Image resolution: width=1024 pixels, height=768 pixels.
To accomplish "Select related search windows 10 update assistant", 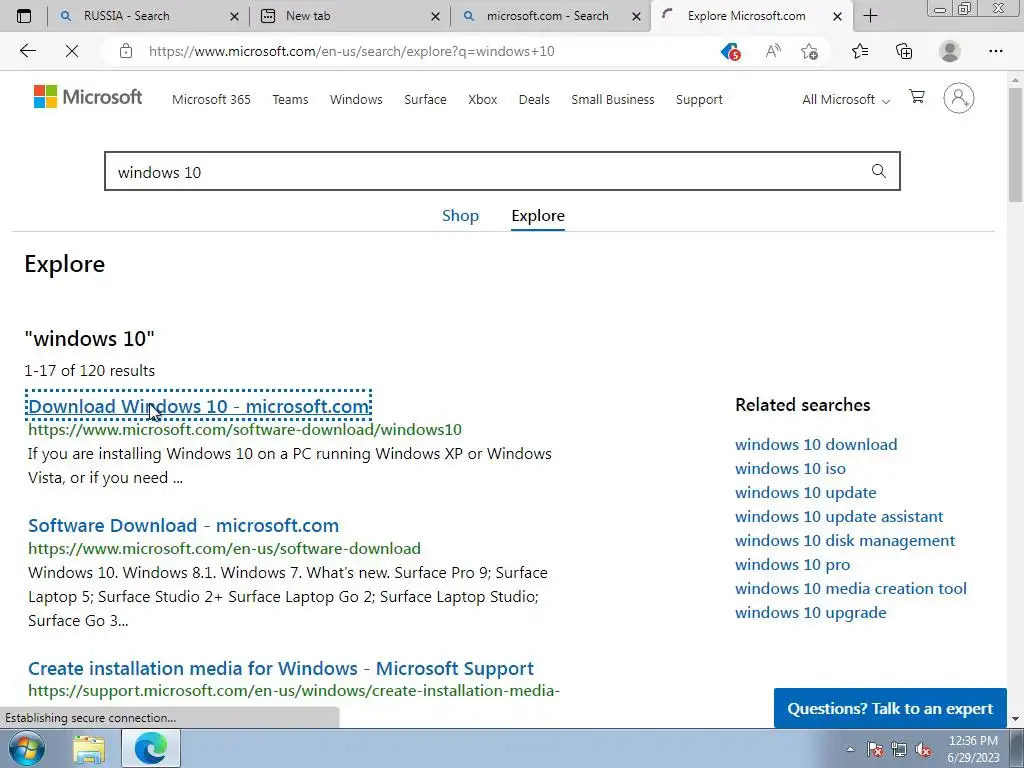I will [x=839, y=517].
